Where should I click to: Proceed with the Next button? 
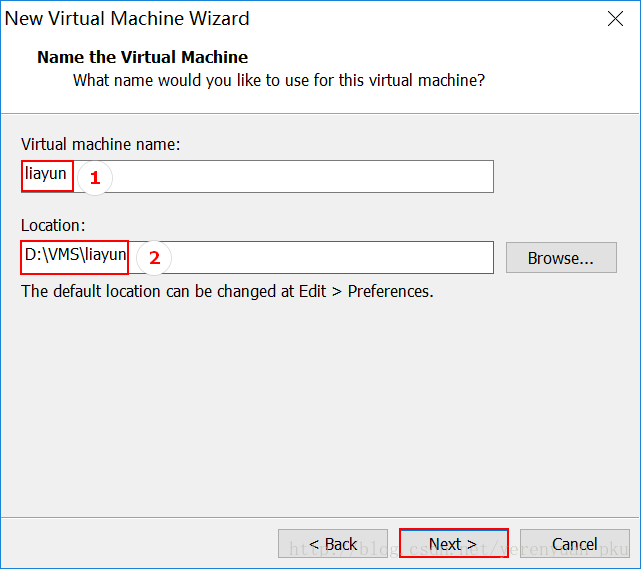pyautogui.click(x=453, y=544)
